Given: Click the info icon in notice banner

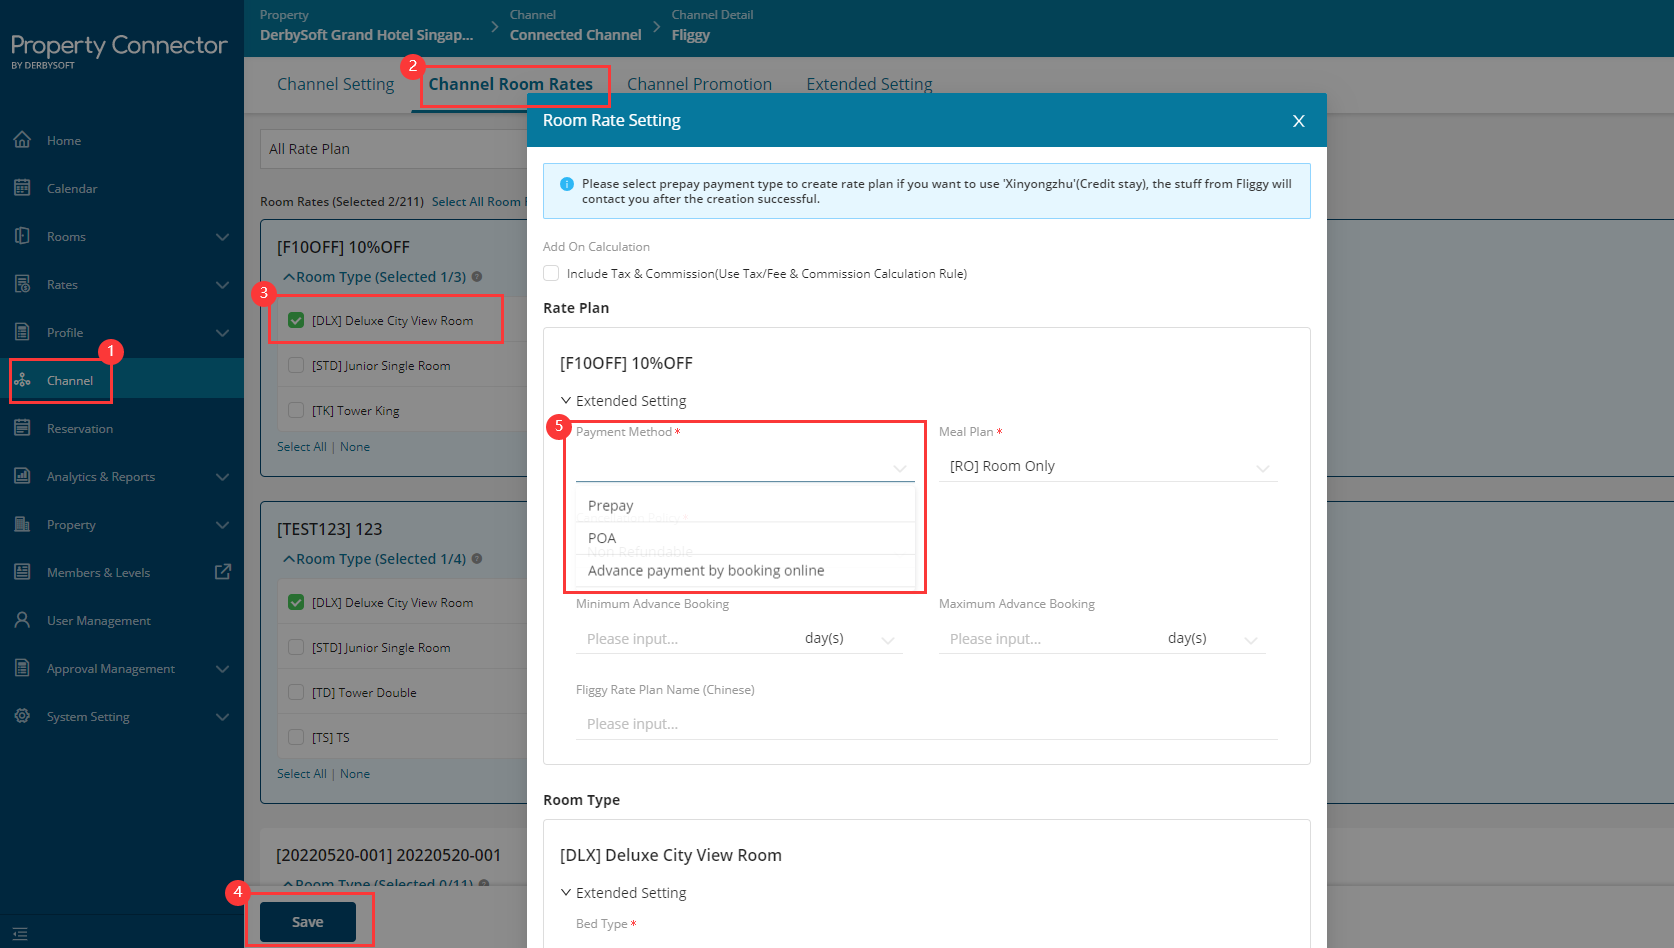Looking at the screenshot, I should tap(567, 184).
